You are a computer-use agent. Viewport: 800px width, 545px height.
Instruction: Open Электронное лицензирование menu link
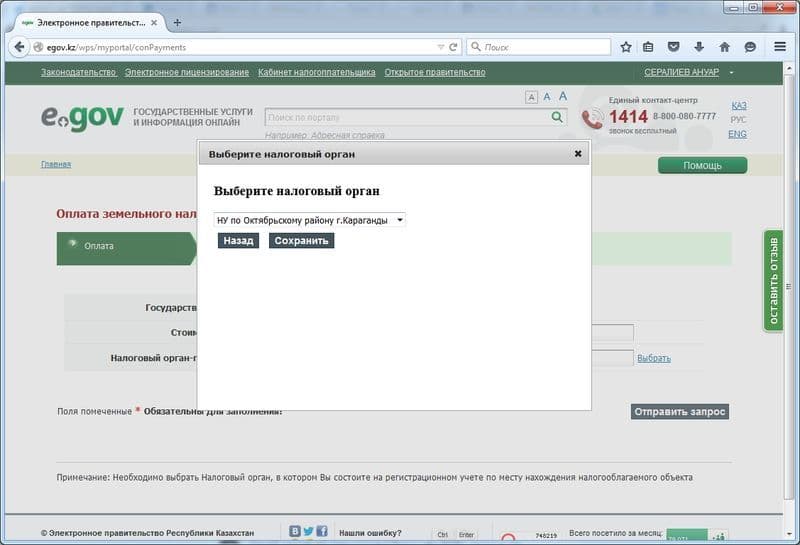pyautogui.click(x=187, y=72)
